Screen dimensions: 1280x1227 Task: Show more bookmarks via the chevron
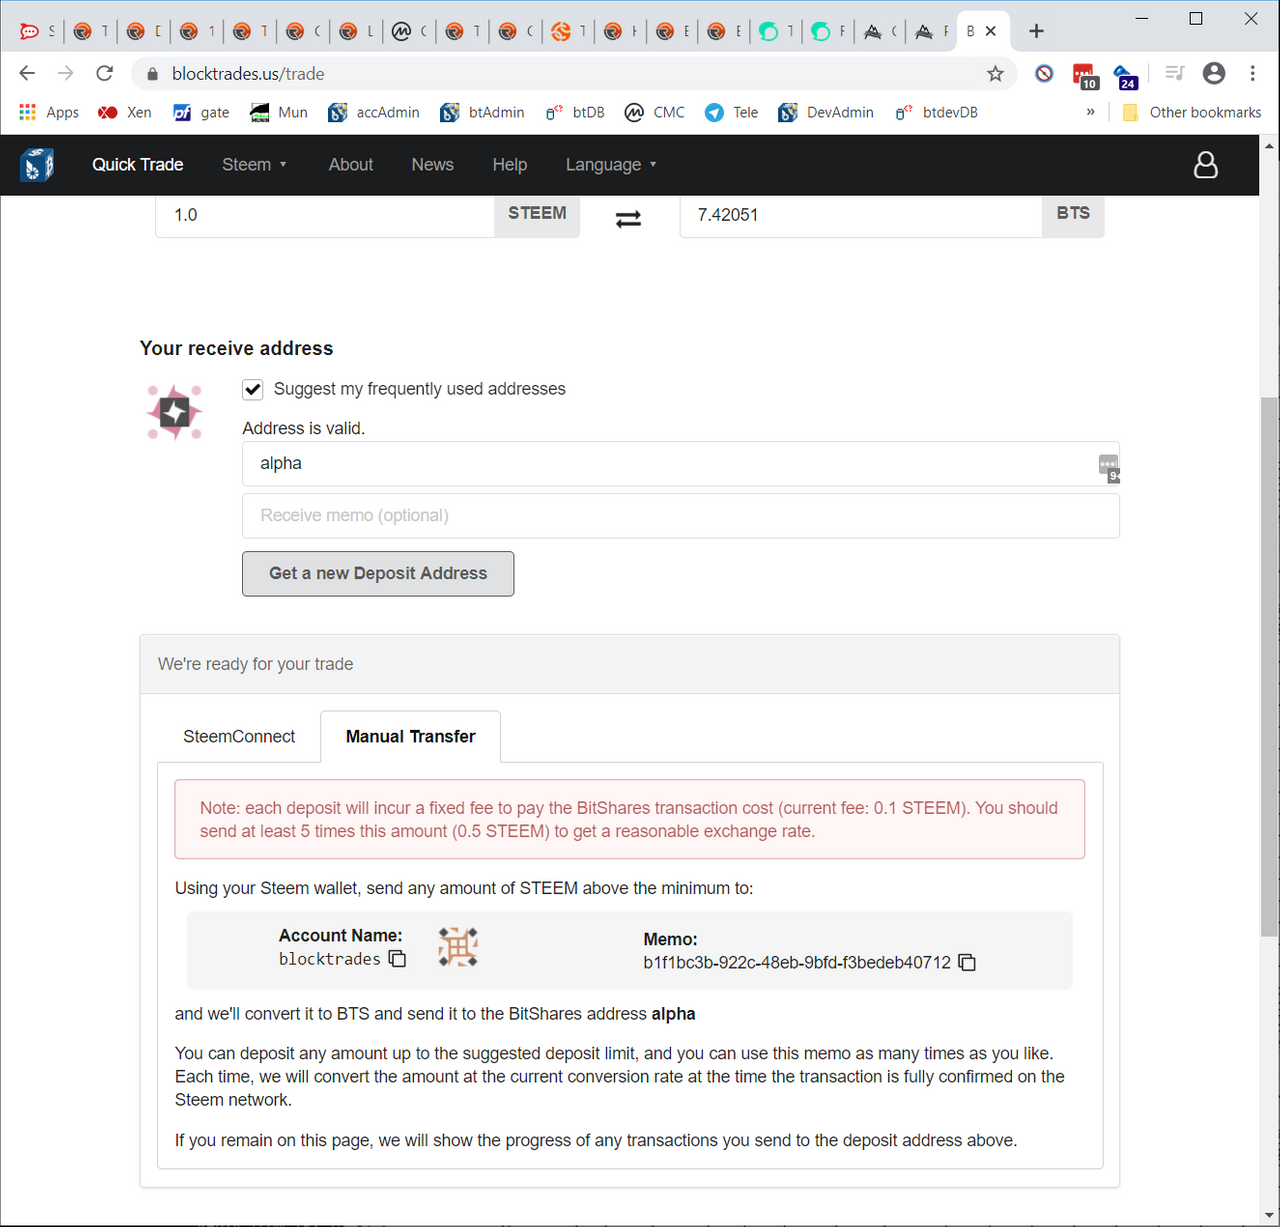[x=1090, y=112]
